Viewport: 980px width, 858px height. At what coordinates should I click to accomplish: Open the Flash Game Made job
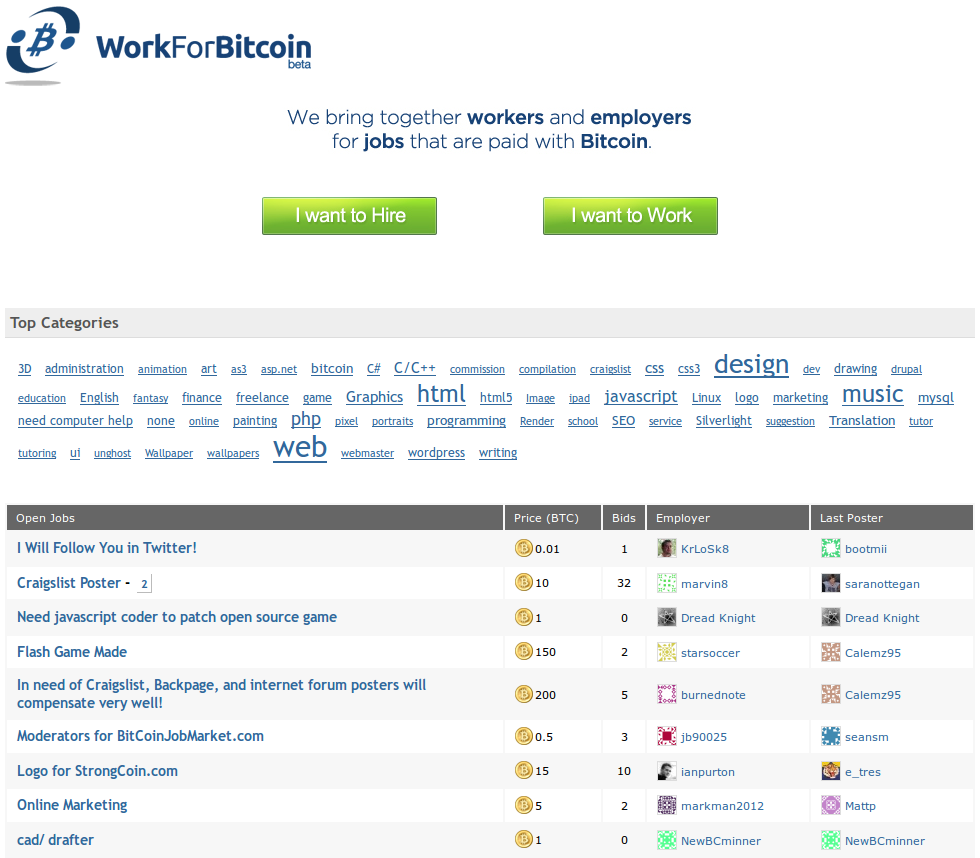click(72, 652)
